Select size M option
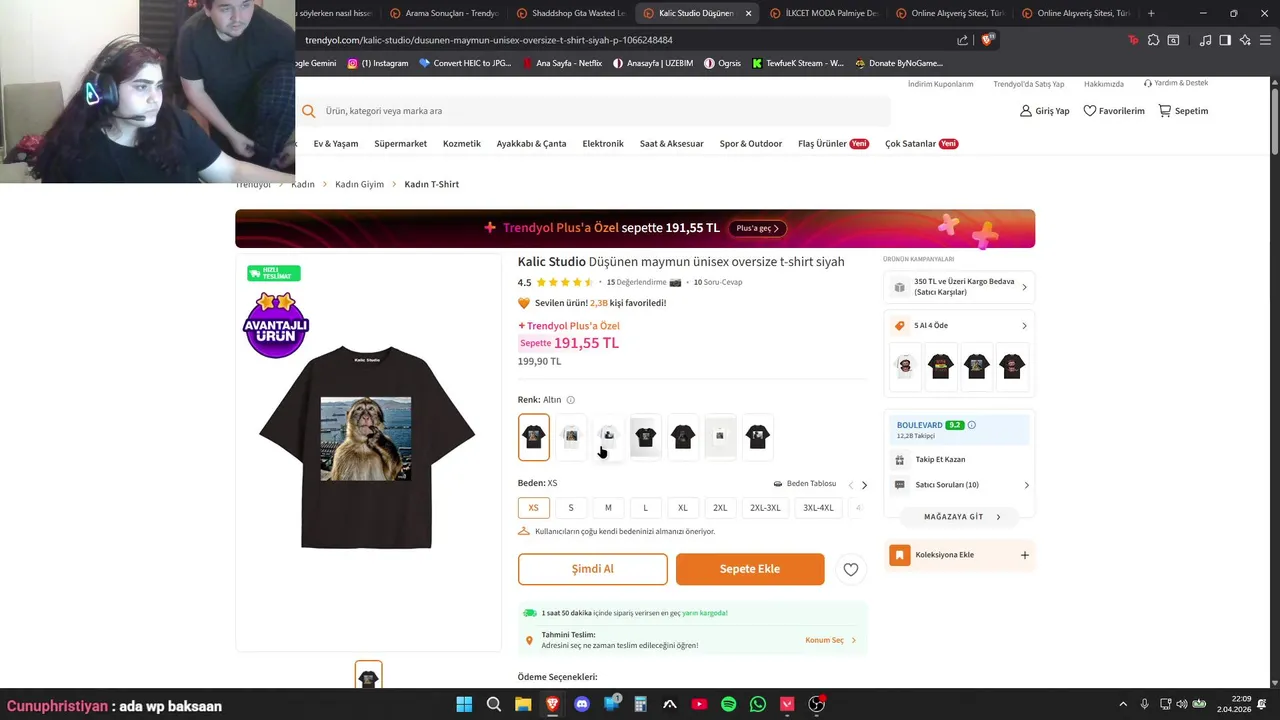The image size is (1280, 720). 608,508
